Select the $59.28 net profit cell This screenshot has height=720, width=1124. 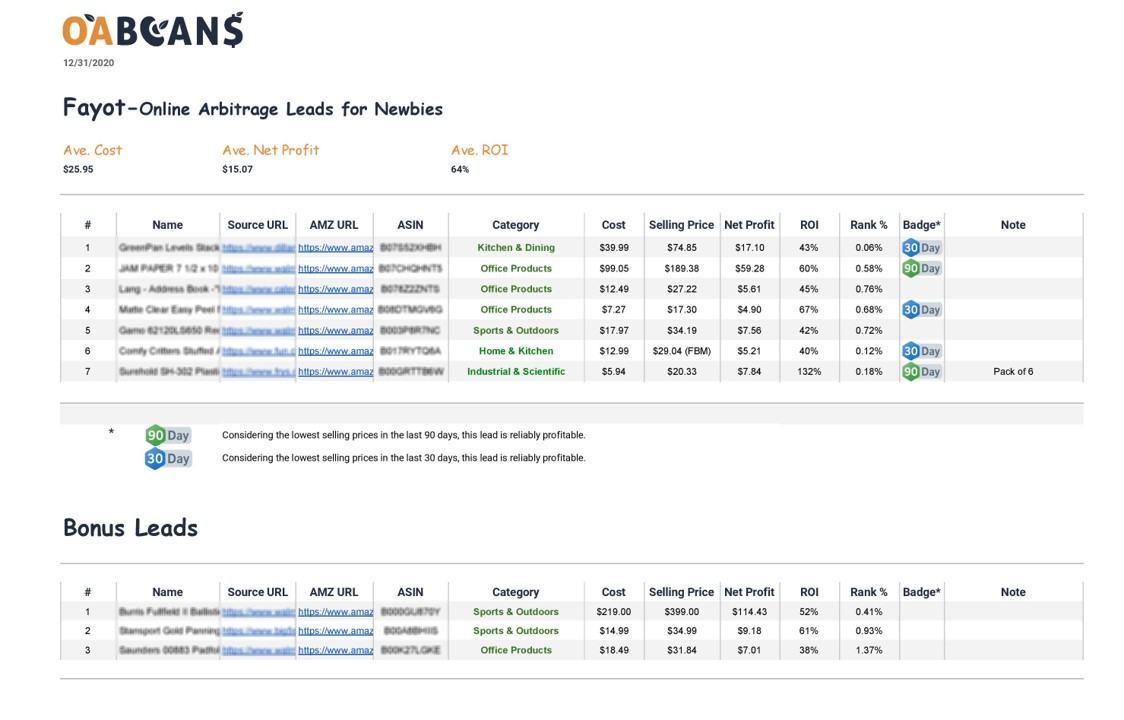pyautogui.click(x=749, y=269)
